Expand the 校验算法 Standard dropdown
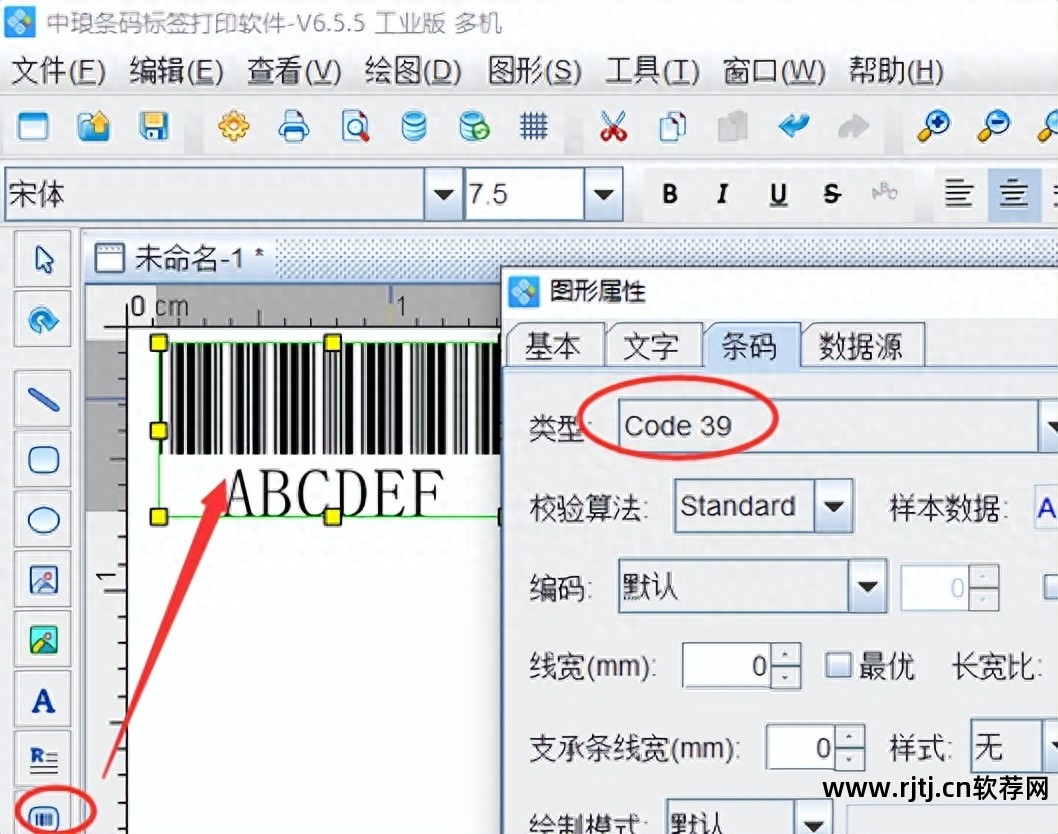The height and width of the screenshot is (834, 1058). [x=836, y=506]
